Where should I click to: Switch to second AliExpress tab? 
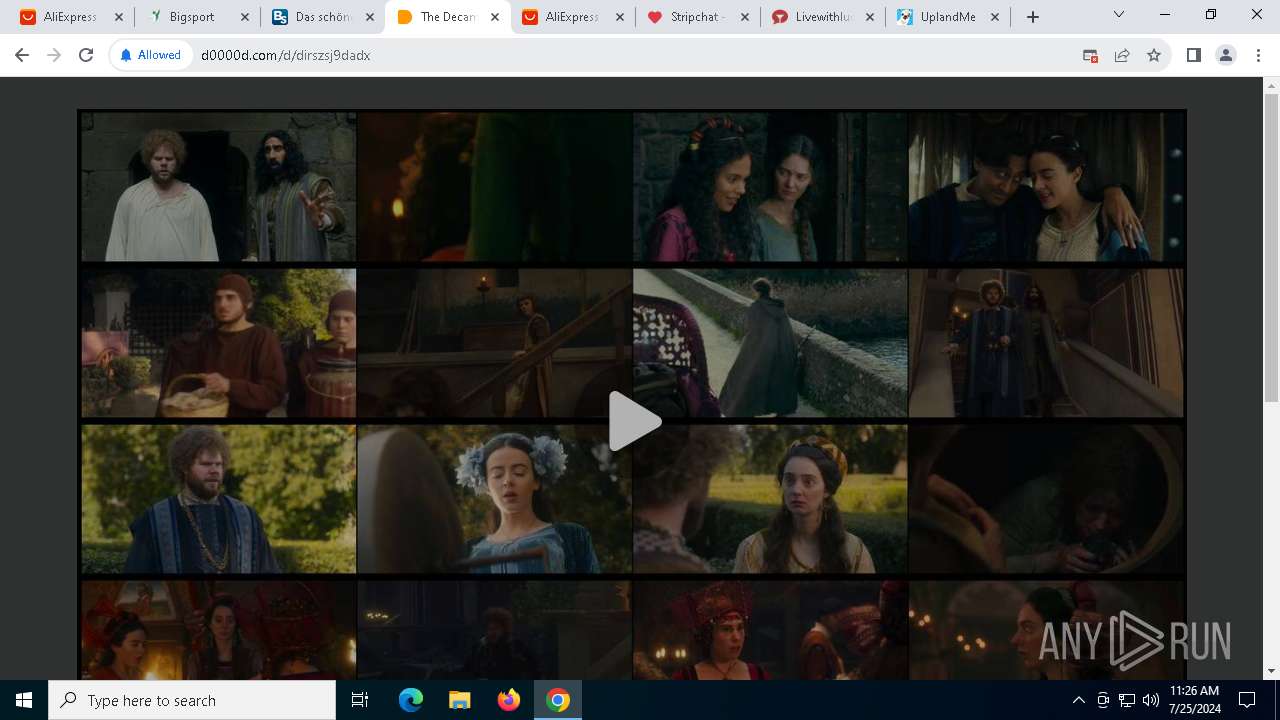pyautogui.click(x=572, y=17)
